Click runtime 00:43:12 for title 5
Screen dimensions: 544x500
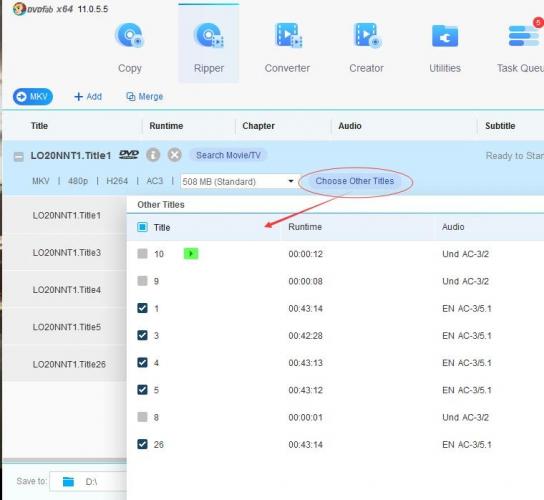click(305, 390)
